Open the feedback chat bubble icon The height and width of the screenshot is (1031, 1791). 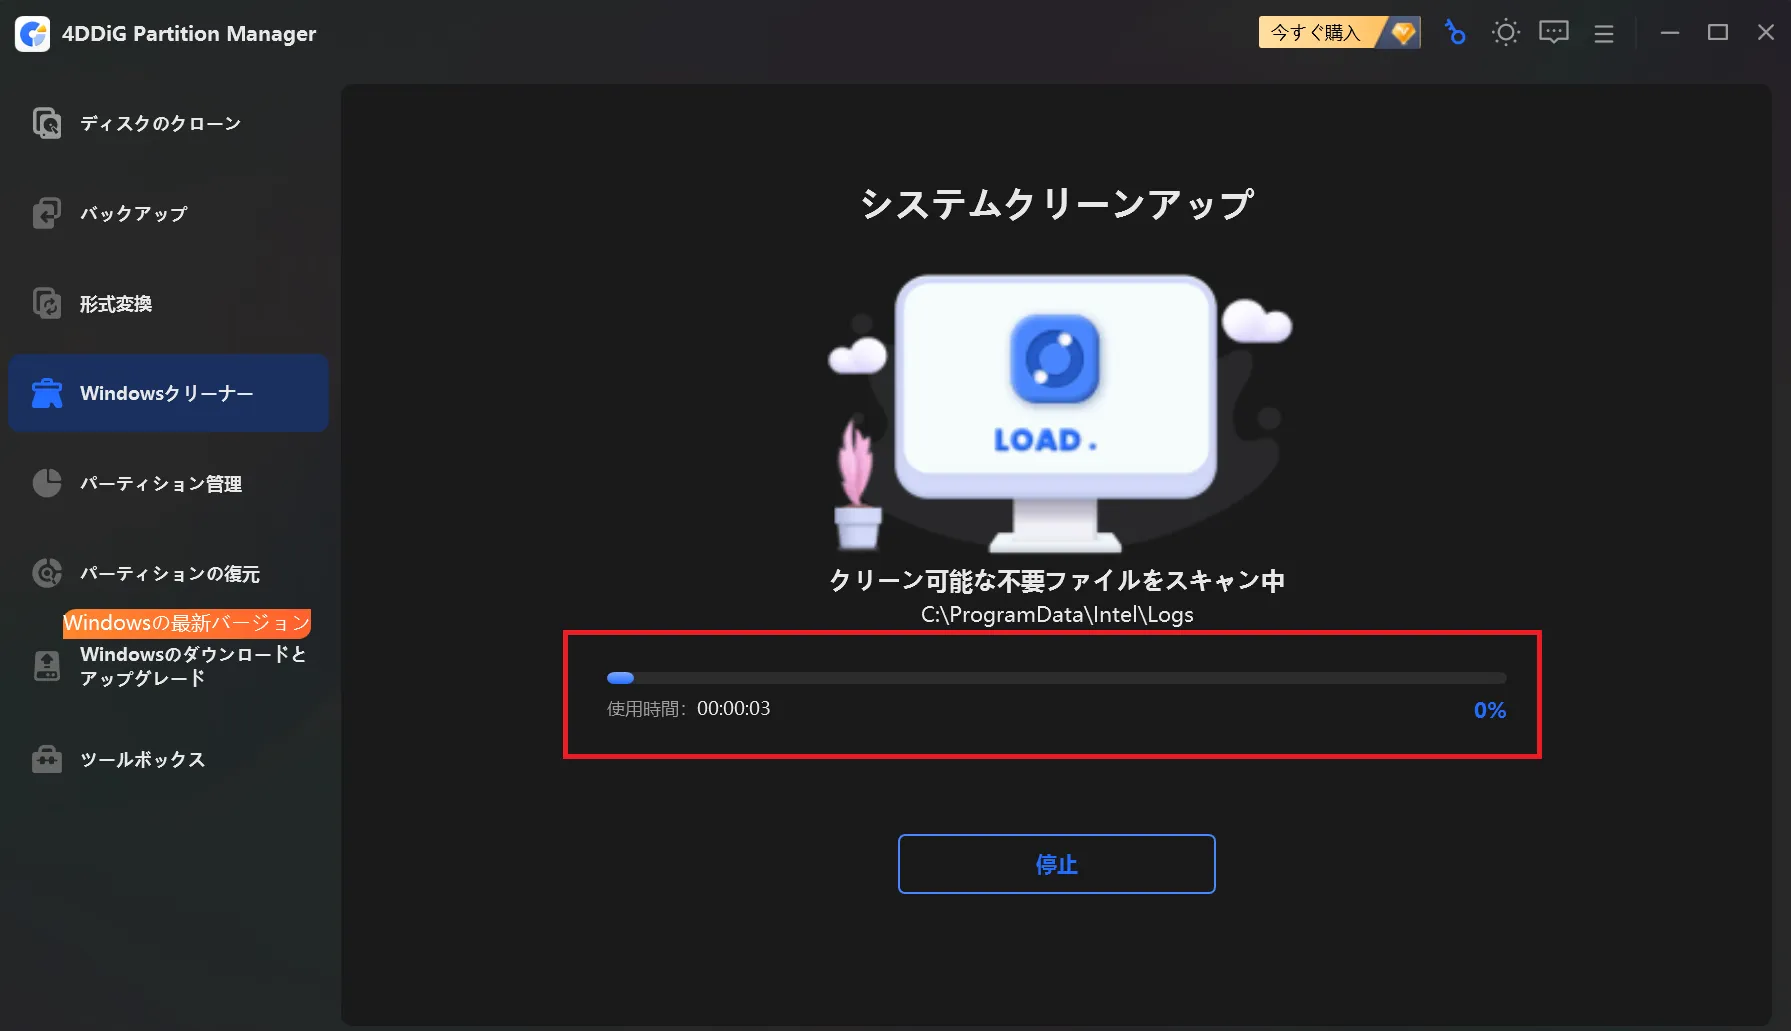(1554, 33)
